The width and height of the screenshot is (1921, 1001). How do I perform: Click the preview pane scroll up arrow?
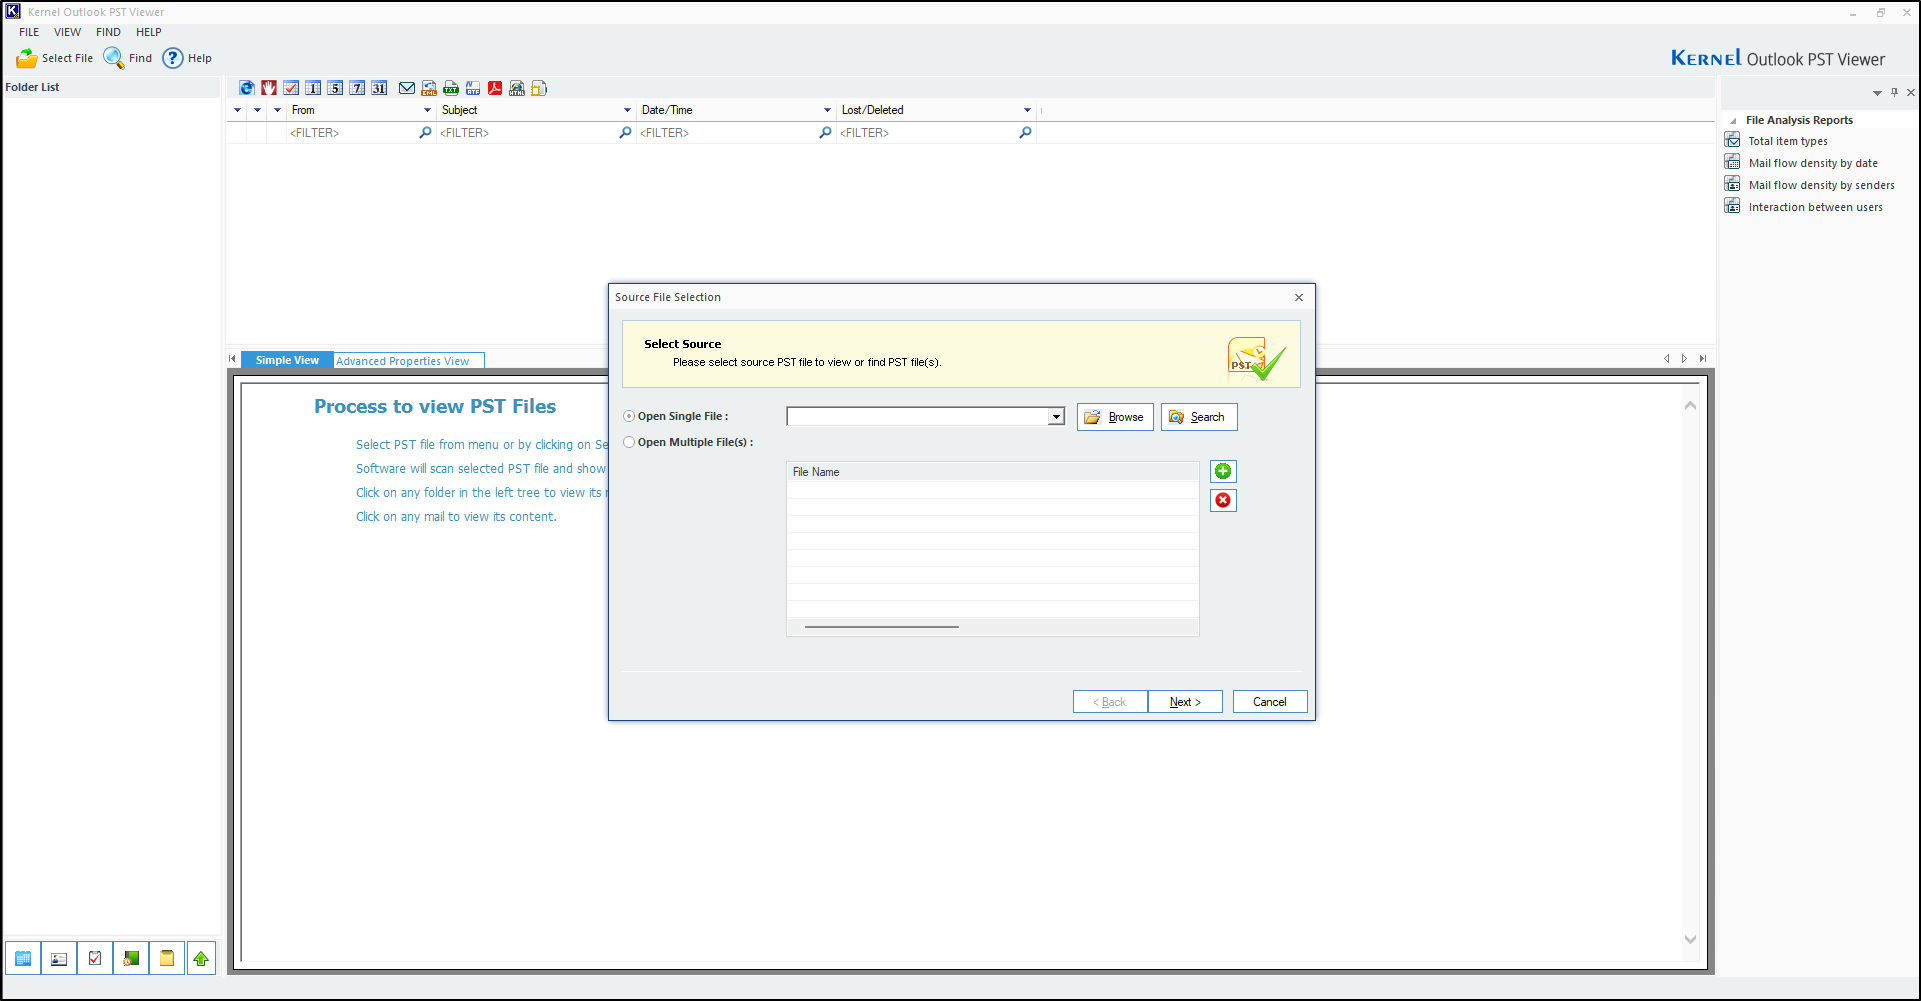pos(1690,405)
